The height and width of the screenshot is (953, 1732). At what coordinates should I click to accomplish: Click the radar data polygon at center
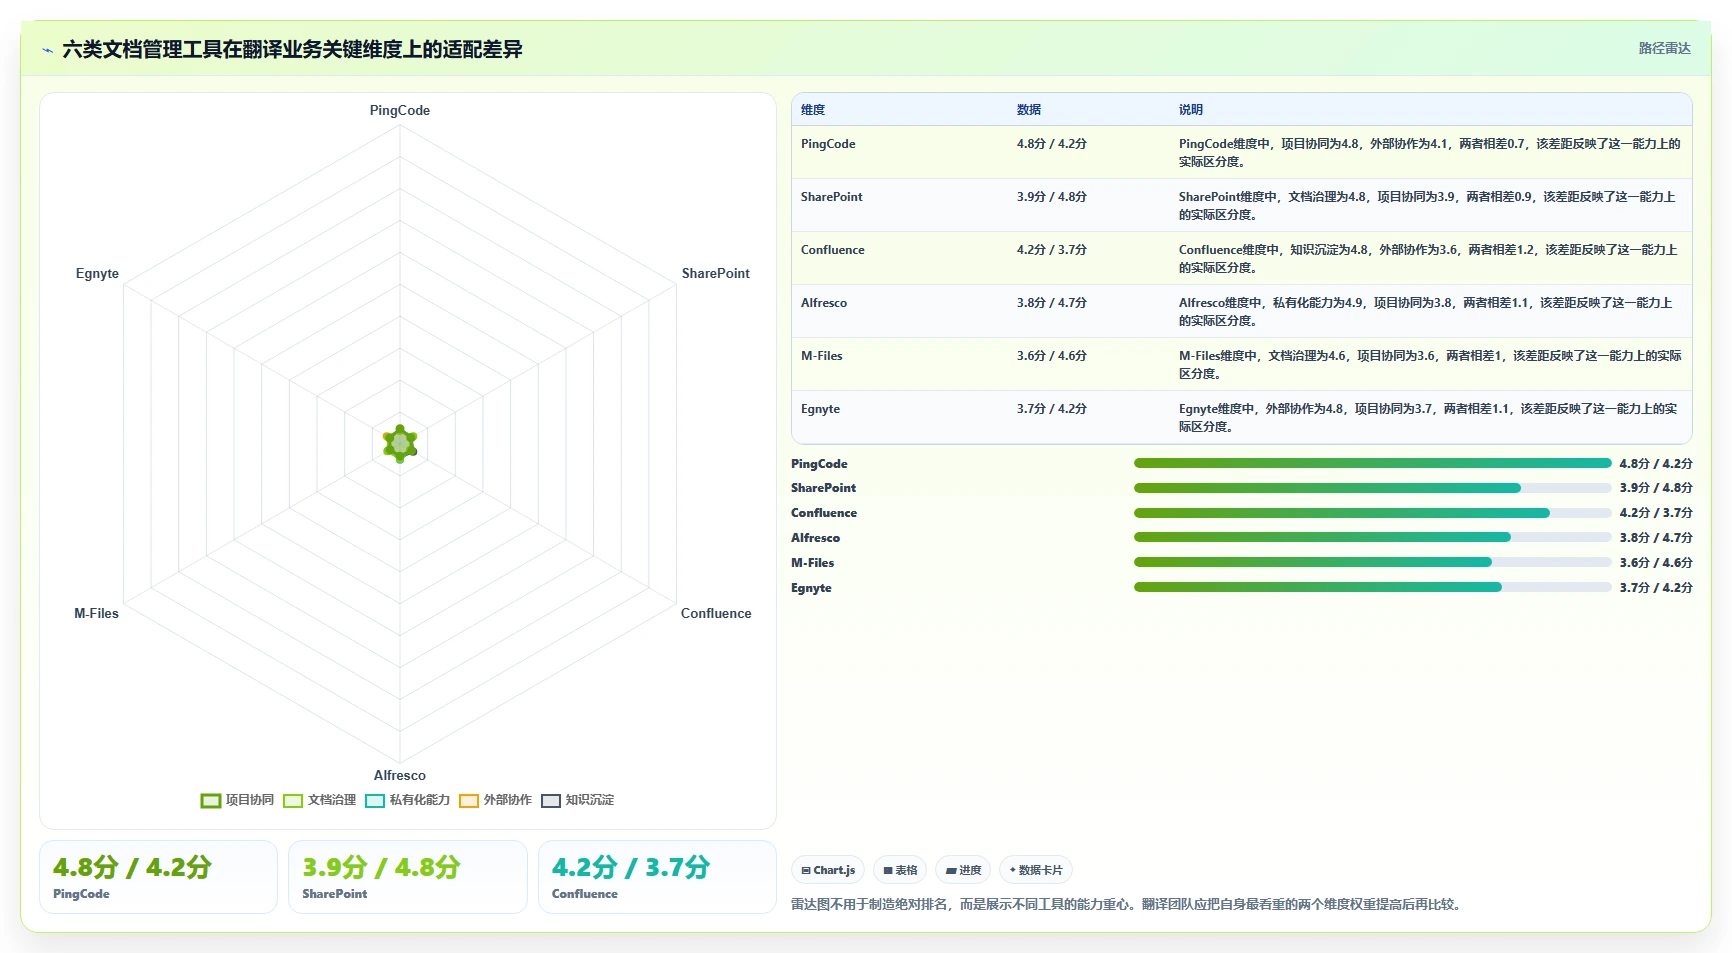(400, 443)
